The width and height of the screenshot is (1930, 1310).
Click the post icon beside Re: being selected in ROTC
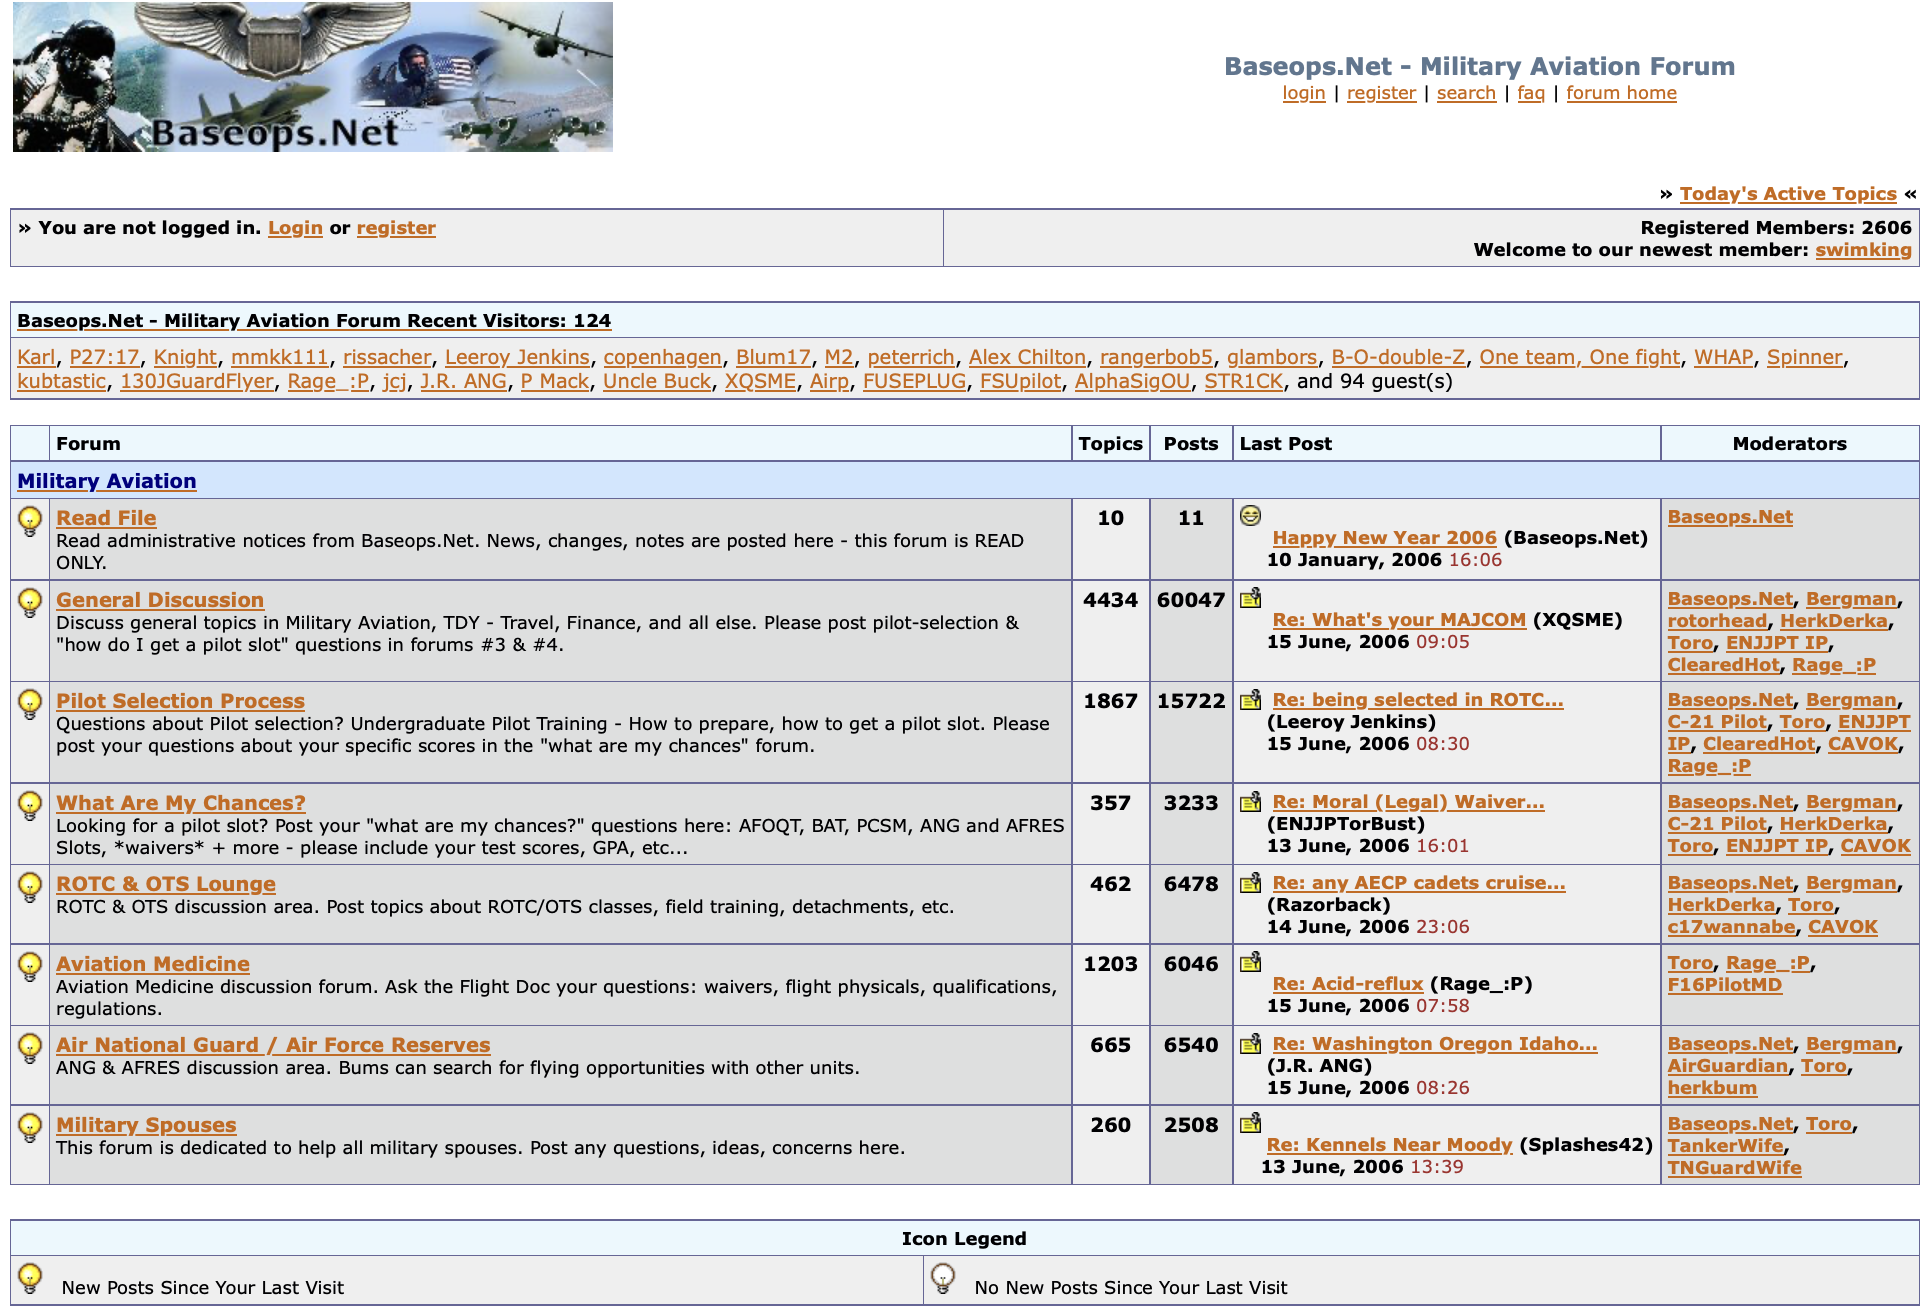point(1250,700)
